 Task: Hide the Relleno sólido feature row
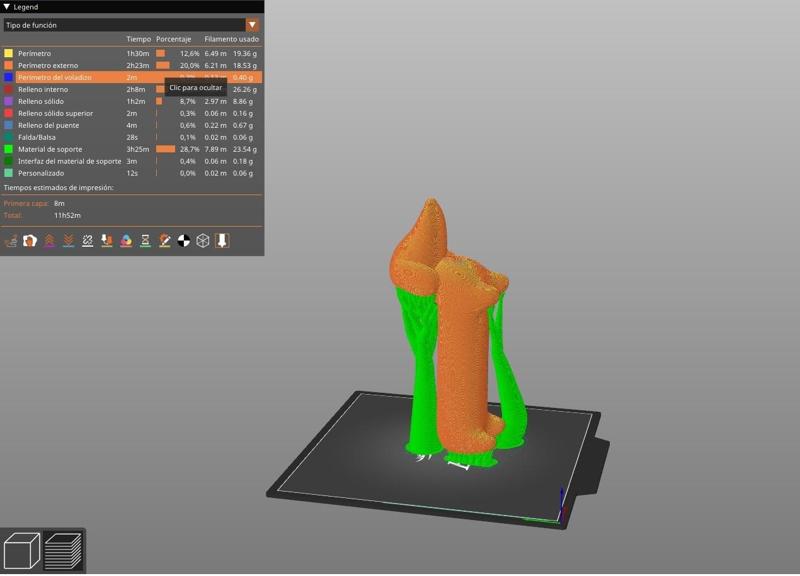(132, 101)
